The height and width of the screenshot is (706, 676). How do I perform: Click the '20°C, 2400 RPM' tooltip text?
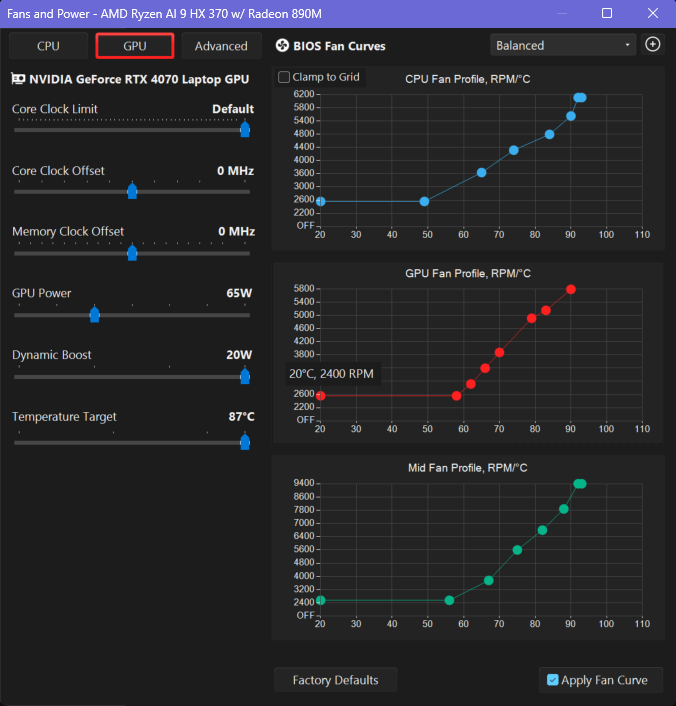331,374
